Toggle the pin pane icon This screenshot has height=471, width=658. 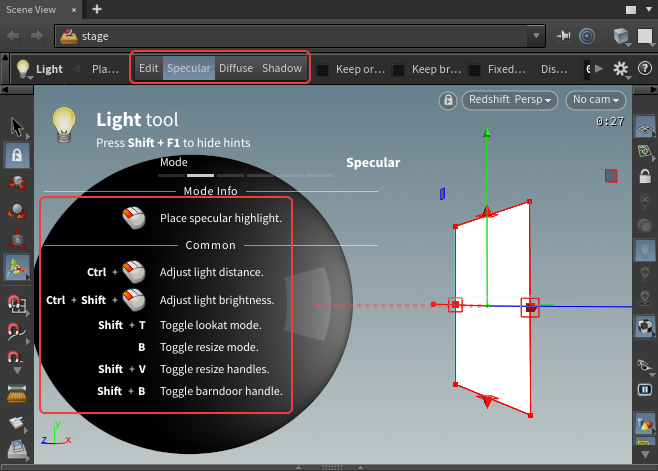pos(563,36)
